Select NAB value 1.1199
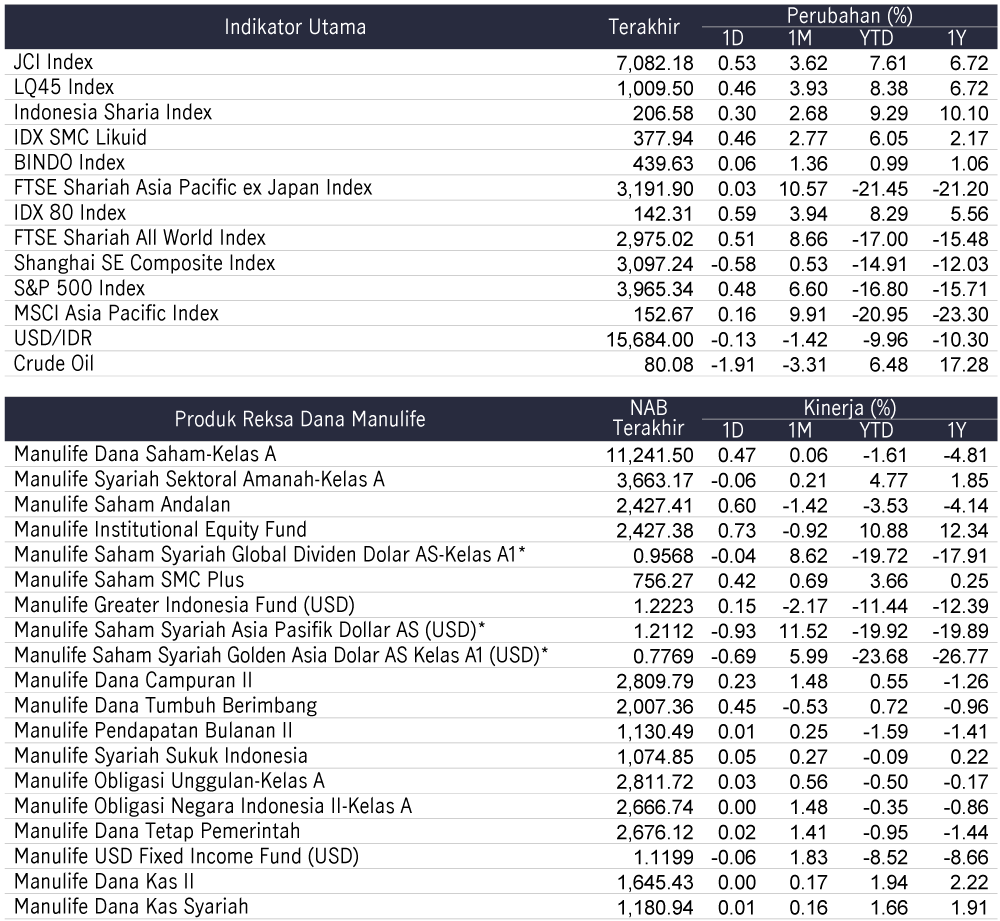 (663, 858)
